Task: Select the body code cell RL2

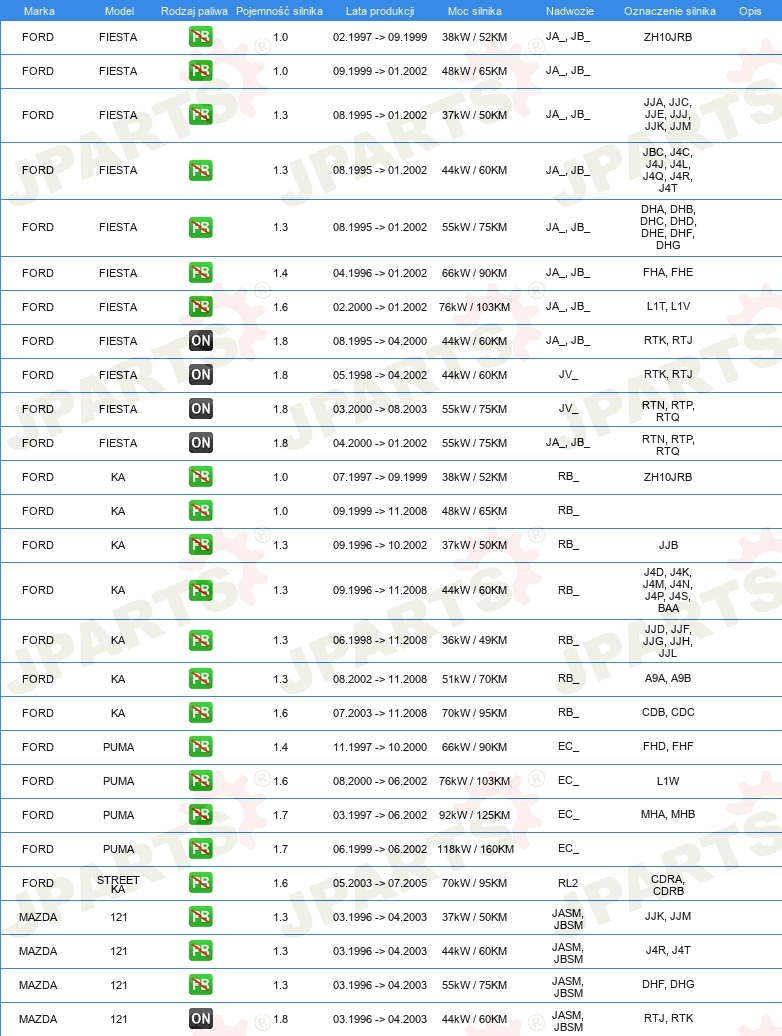Action: click(568, 883)
